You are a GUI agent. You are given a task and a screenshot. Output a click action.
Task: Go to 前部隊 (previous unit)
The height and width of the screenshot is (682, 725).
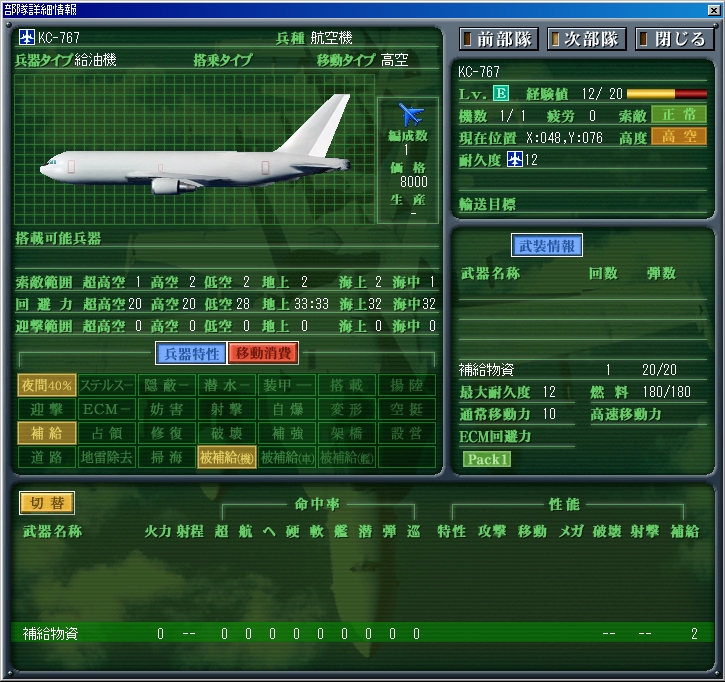click(x=499, y=39)
